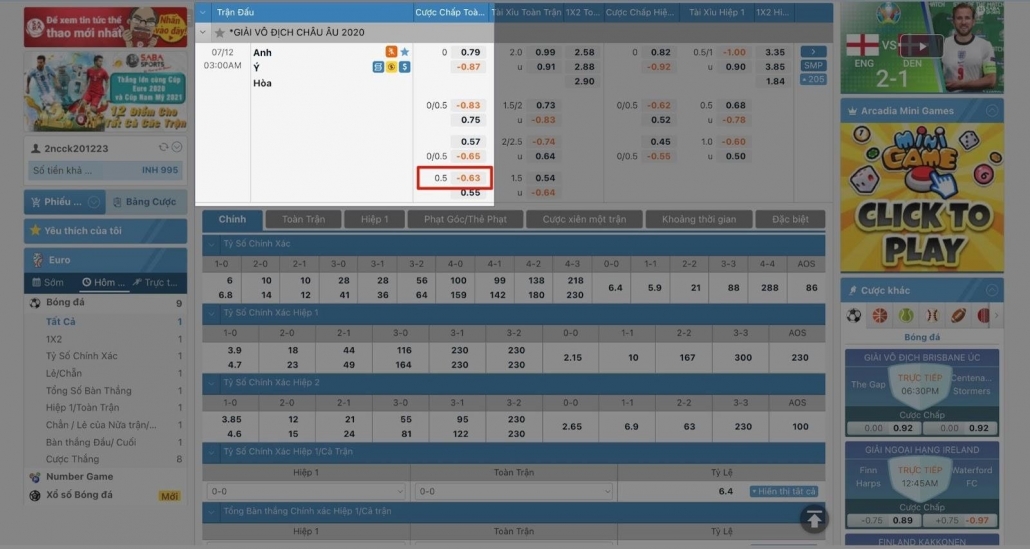Select Tất Cả in the sidebar
The width and height of the screenshot is (1030, 549).
[x=60, y=322]
